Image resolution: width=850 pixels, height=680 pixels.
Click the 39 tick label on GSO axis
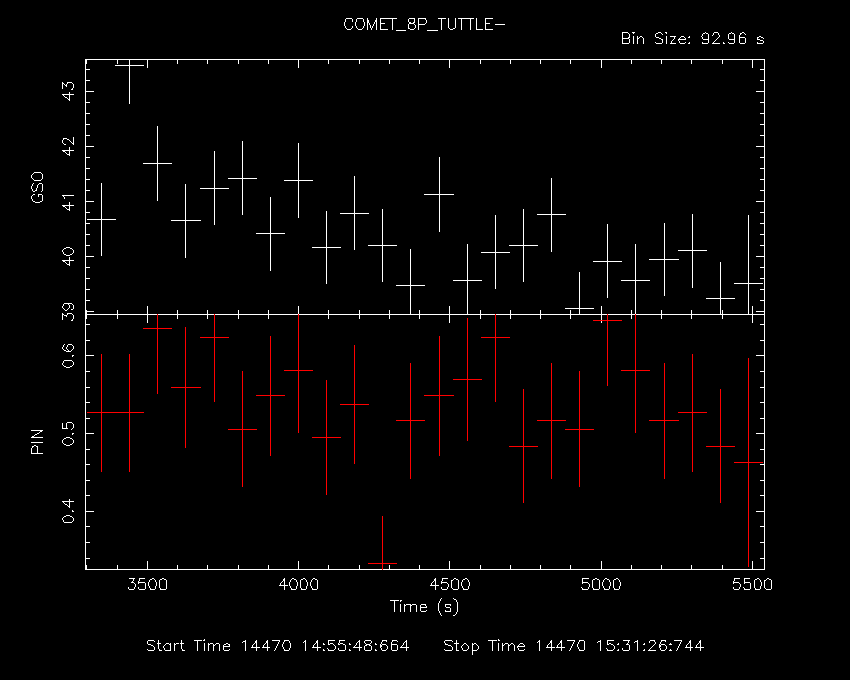(69, 312)
